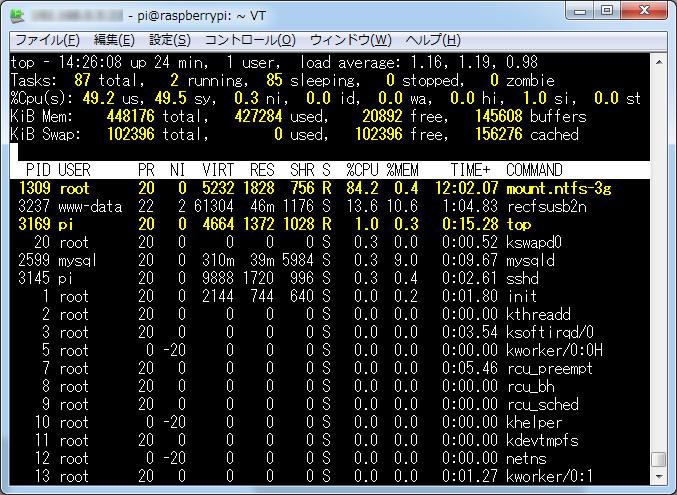The width and height of the screenshot is (677, 495).
Task: Click the rcu_bh command text
Action: pos(531,386)
